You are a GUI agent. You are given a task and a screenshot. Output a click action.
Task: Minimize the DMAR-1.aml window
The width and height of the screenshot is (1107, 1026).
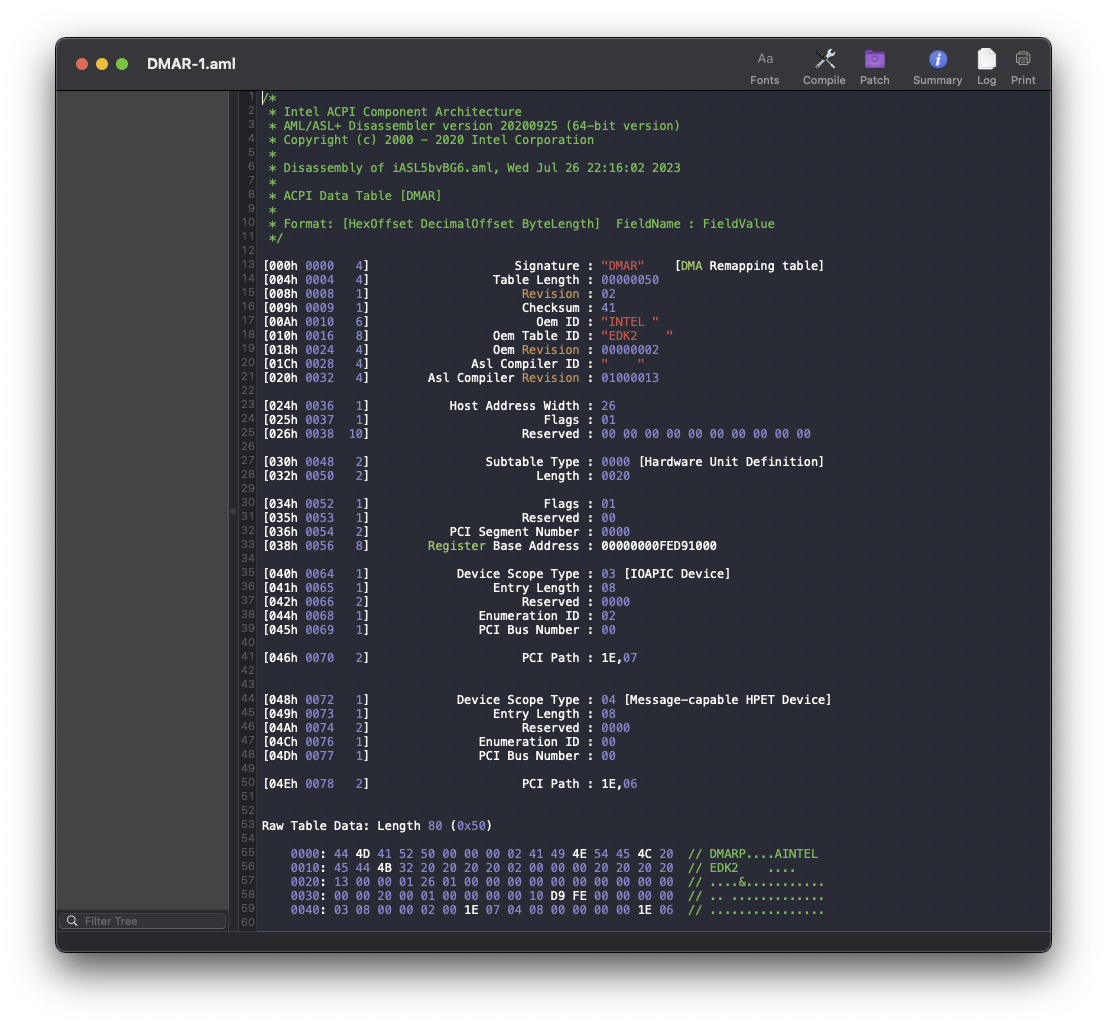(x=101, y=63)
